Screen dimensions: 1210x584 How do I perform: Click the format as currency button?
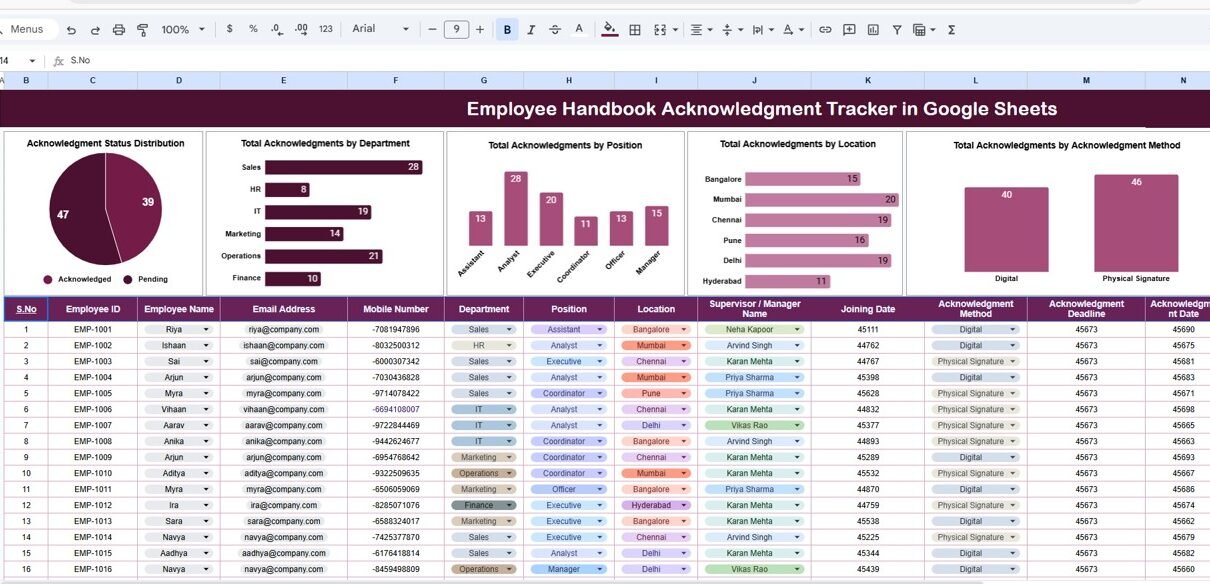230,29
